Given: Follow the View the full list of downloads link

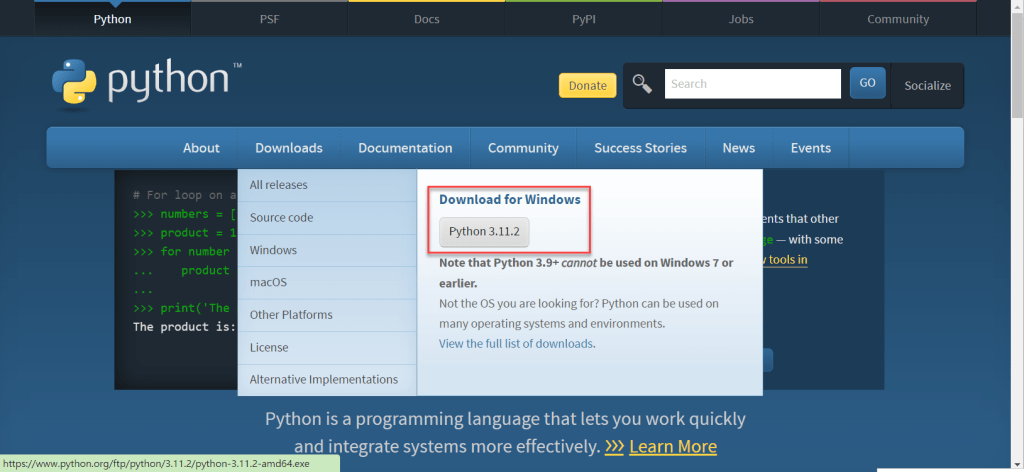Looking at the screenshot, I should pyautogui.click(x=516, y=344).
